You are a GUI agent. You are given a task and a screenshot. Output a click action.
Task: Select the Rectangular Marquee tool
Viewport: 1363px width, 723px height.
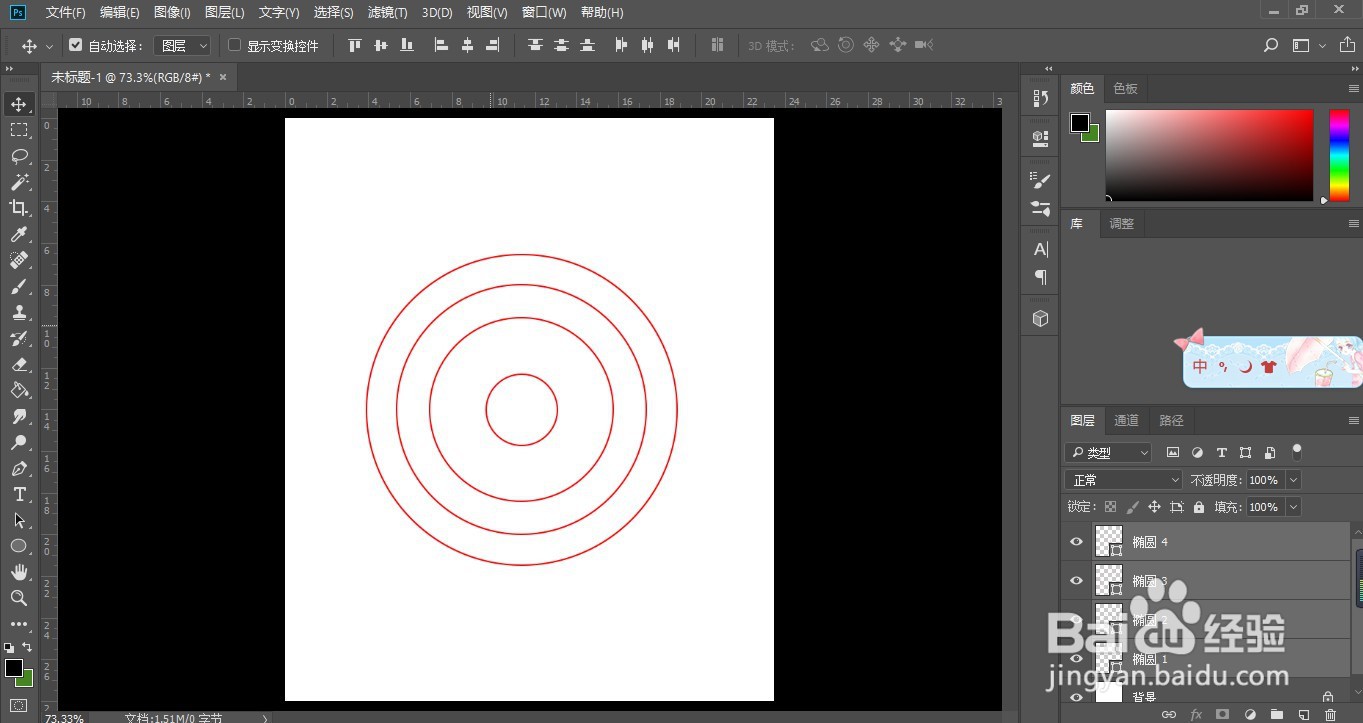pyautogui.click(x=19, y=130)
